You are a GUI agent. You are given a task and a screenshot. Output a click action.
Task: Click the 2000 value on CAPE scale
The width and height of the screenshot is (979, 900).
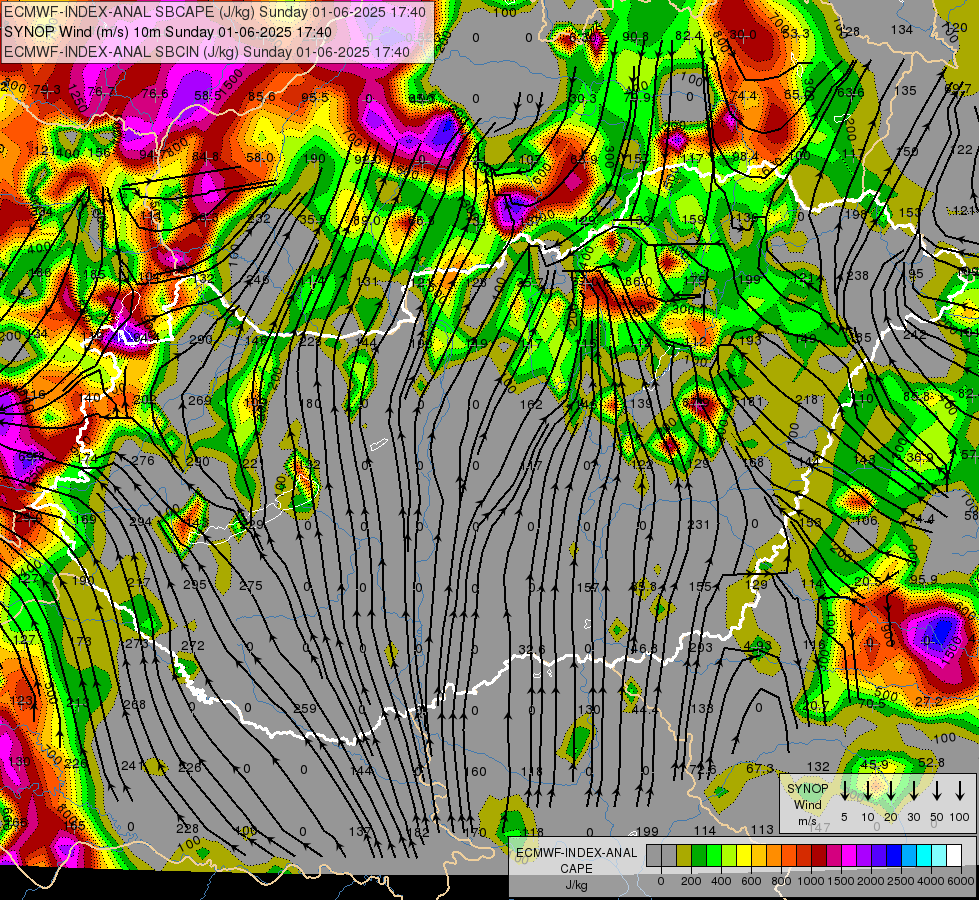[871, 881]
